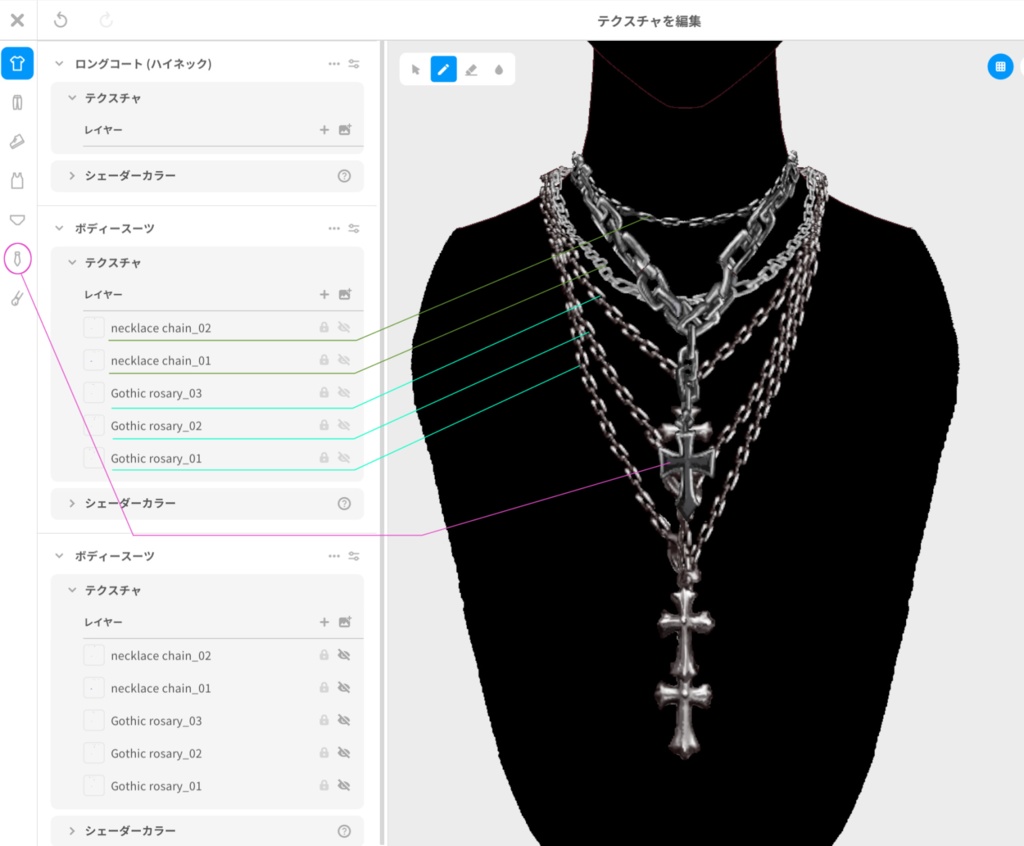Toggle visibility of lower necklace chain_01 layer
Screen dimensions: 1024x846
pyautogui.click(x=344, y=687)
